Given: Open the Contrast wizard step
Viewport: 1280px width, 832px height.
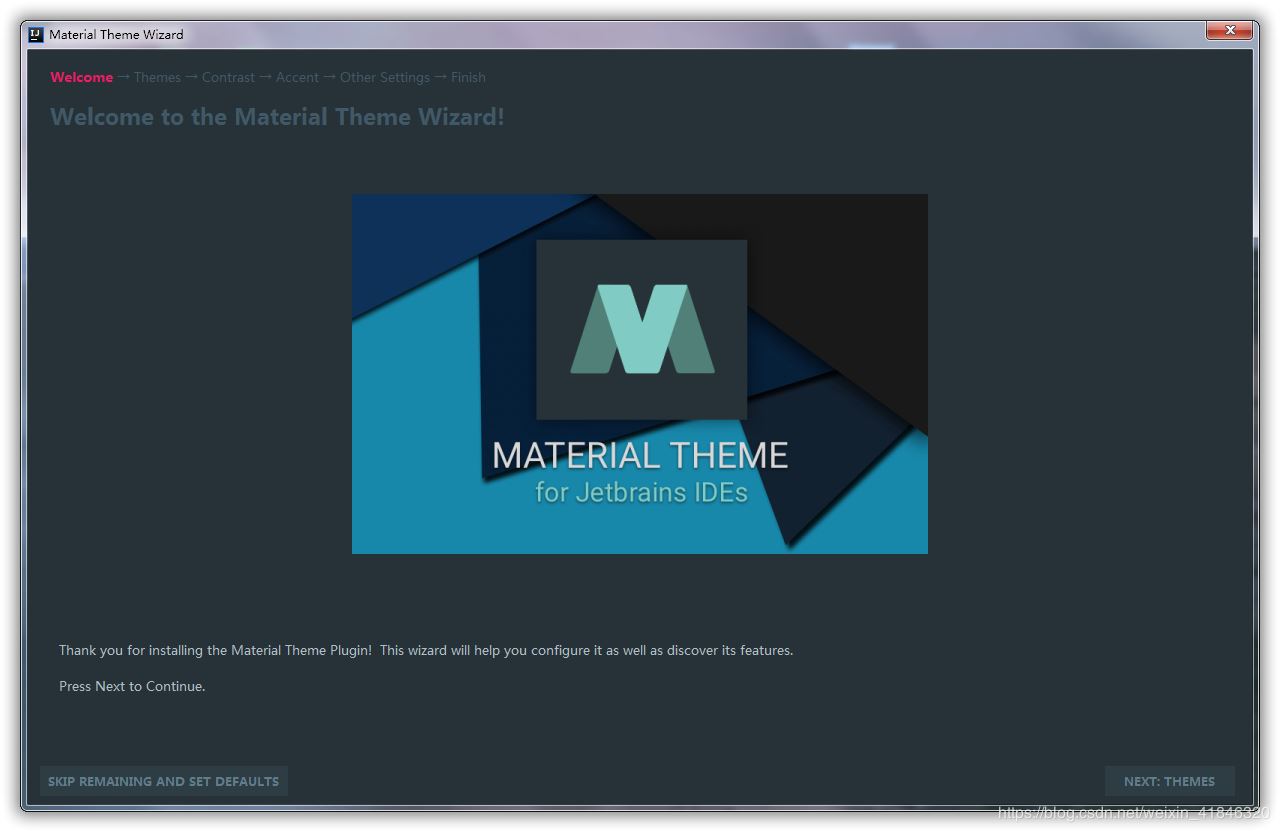Looking at the screenshot, I should [x=228, y=77].
